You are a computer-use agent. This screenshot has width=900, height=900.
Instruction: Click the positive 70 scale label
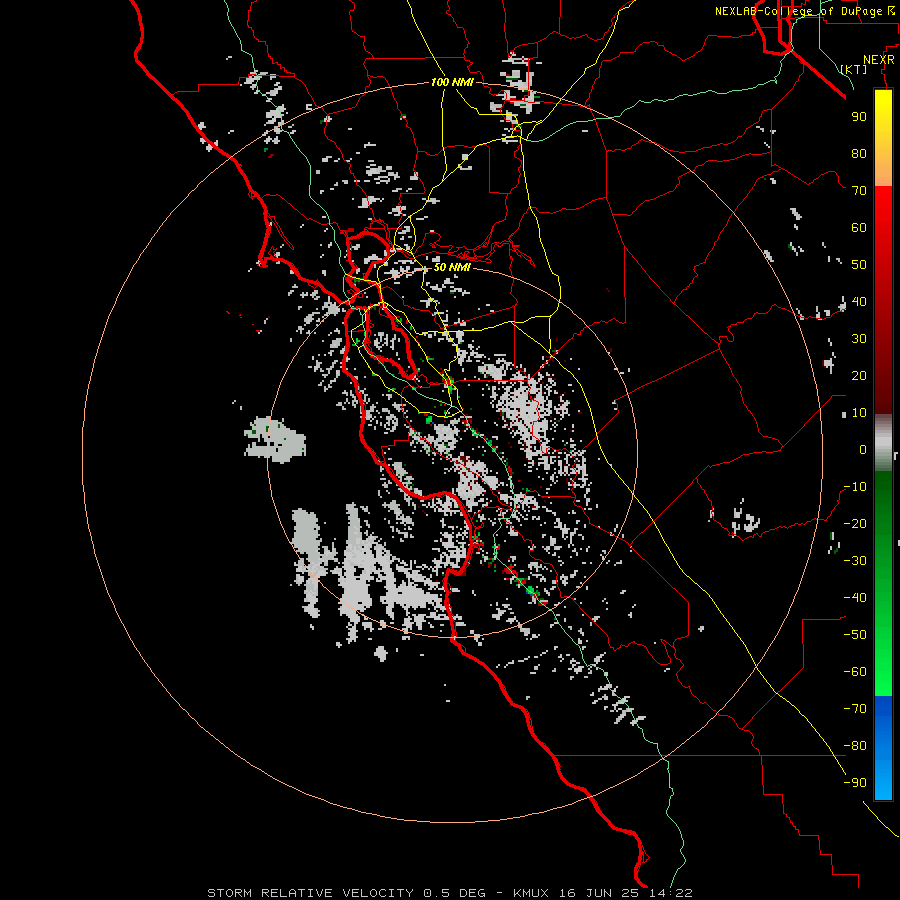tap(859, 191)
